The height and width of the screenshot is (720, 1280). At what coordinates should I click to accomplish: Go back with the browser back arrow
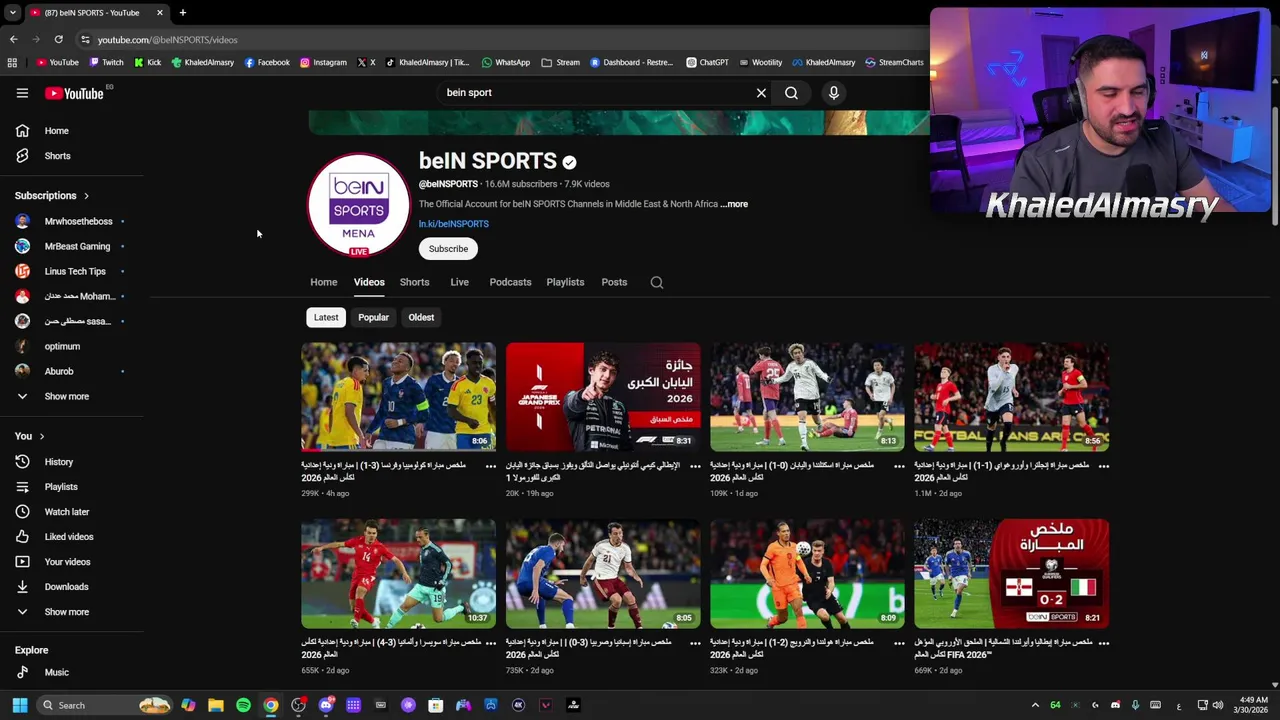coord(13,39)
